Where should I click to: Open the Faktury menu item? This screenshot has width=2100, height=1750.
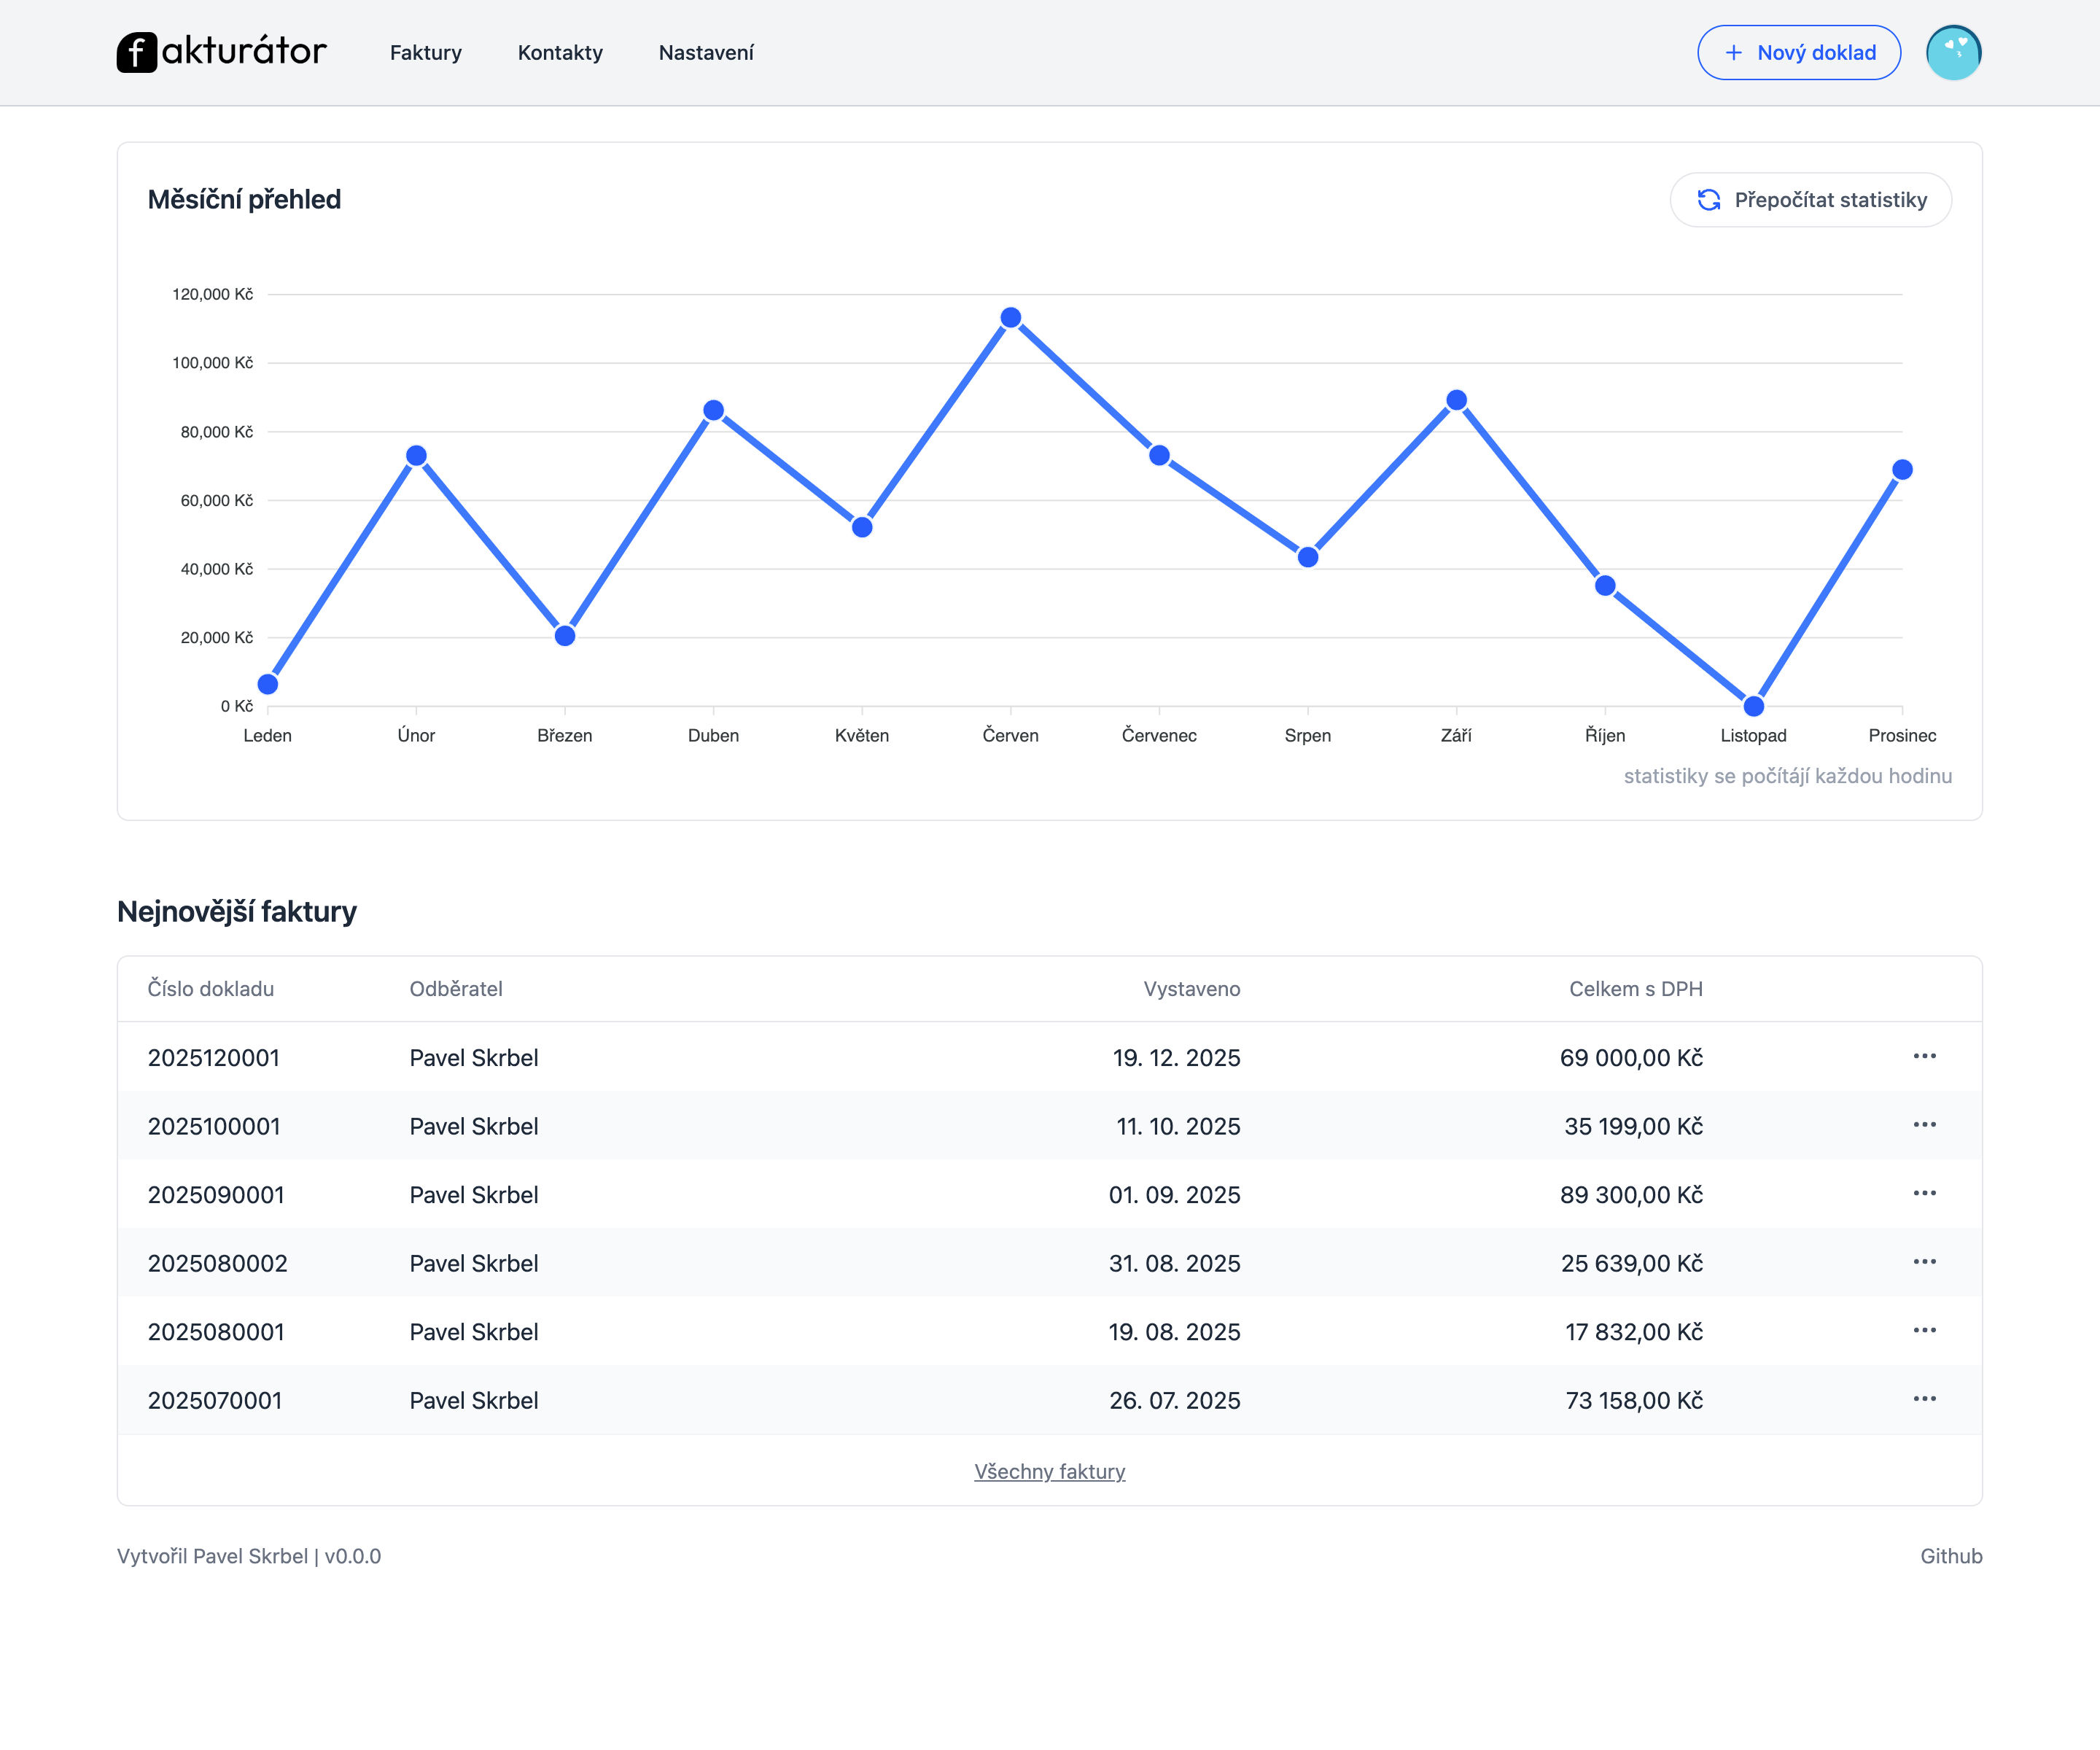425,52
